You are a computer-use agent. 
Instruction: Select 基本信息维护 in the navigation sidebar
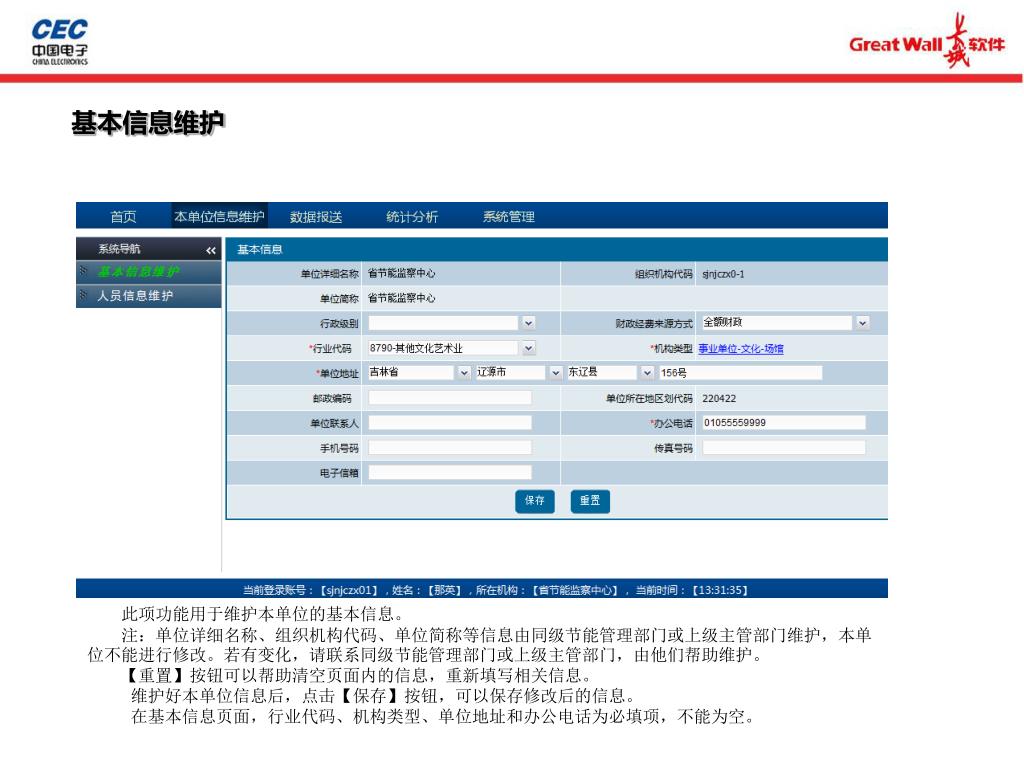149,272
